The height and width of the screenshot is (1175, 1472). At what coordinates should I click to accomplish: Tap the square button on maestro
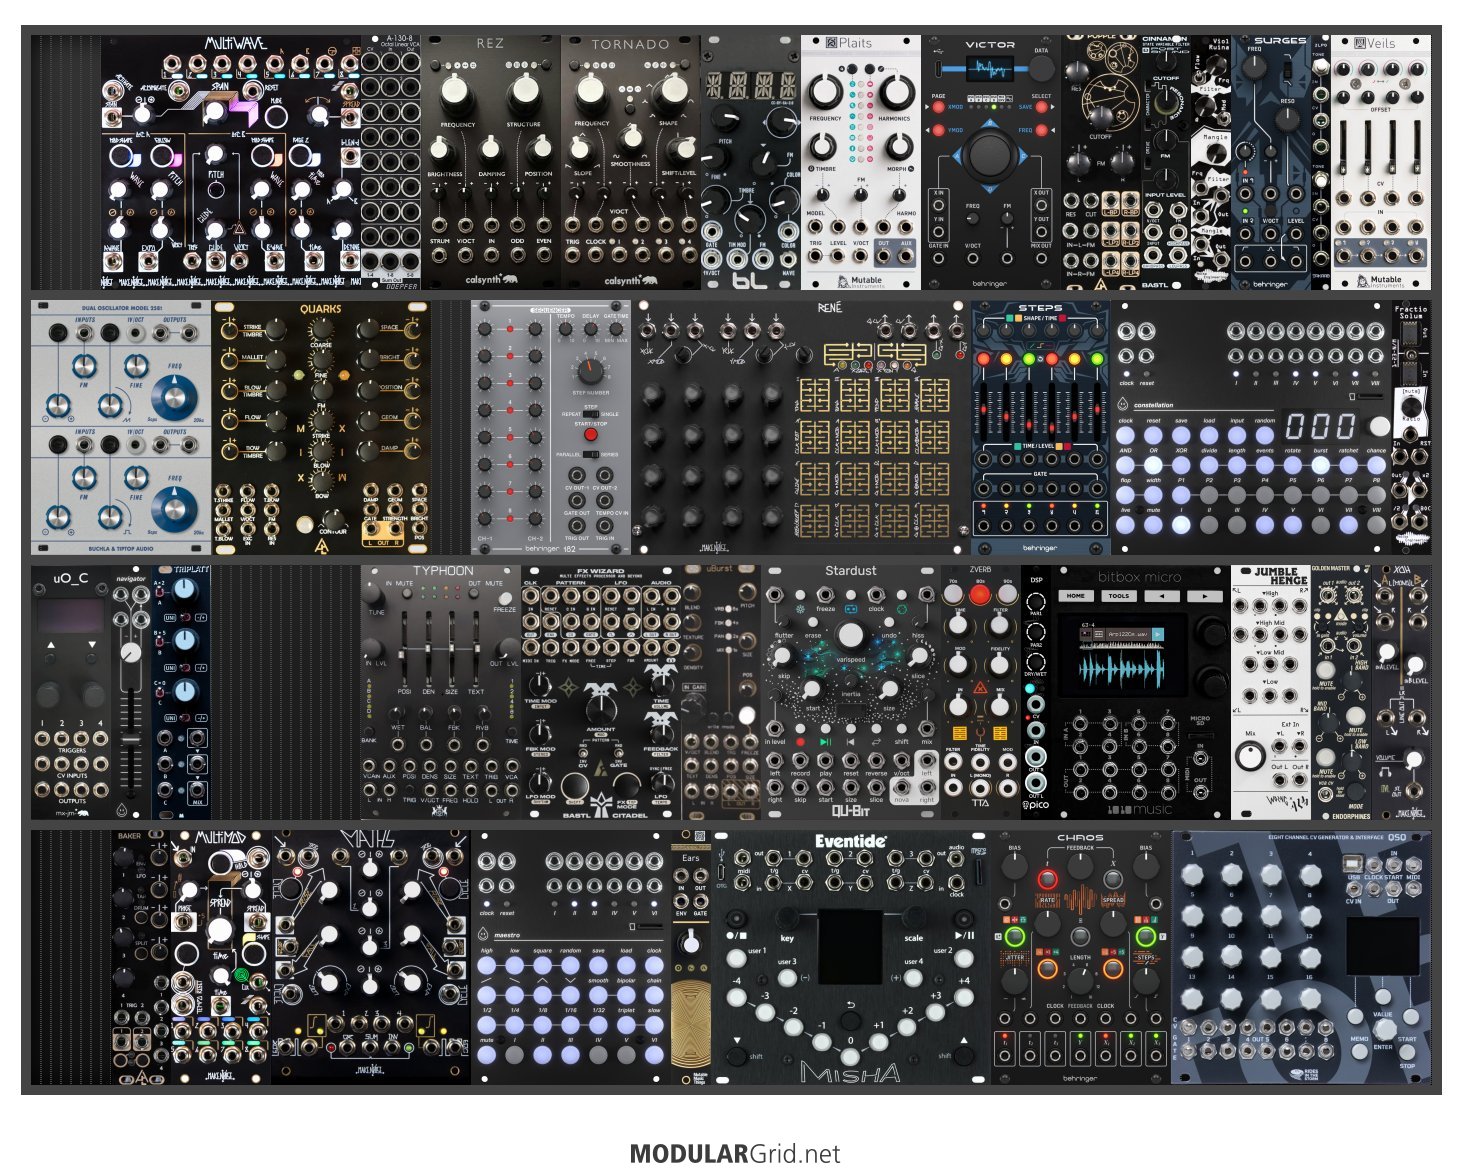542,966
